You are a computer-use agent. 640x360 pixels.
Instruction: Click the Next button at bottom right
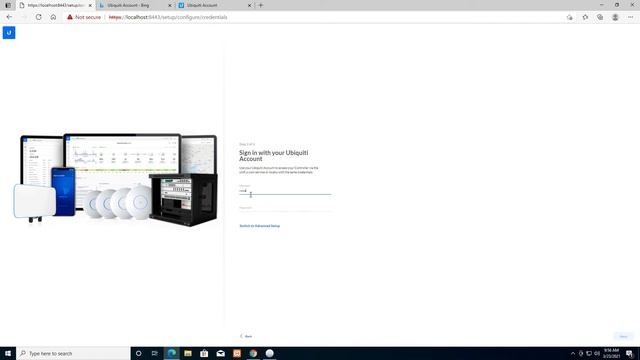pyautogui.click(x=623, y=336)
